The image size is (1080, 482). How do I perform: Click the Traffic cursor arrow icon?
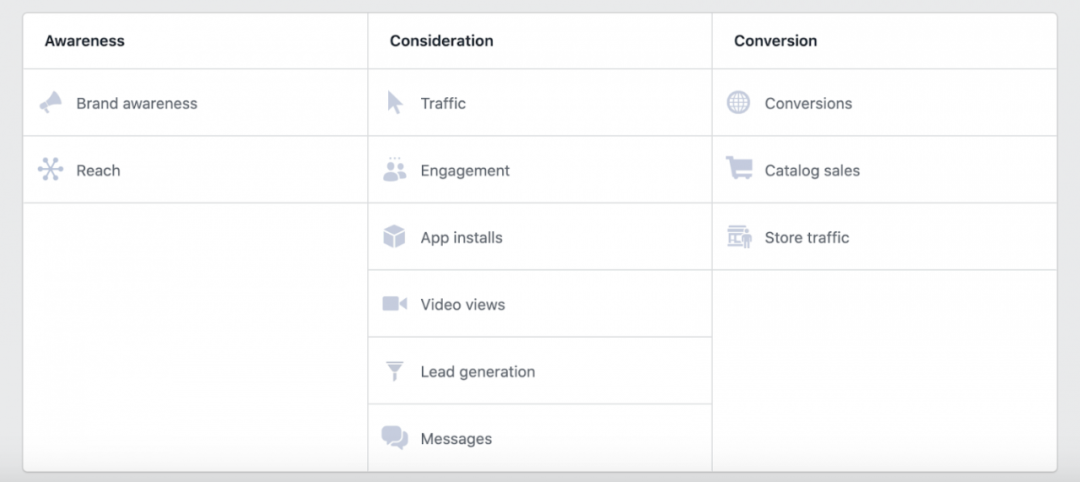(395, 103)
